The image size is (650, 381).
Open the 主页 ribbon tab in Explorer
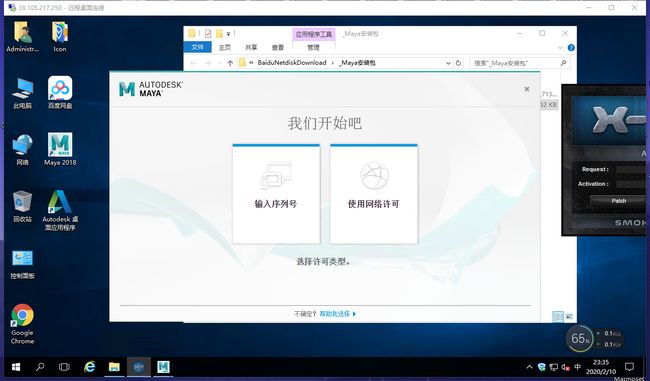pos(224,47)
